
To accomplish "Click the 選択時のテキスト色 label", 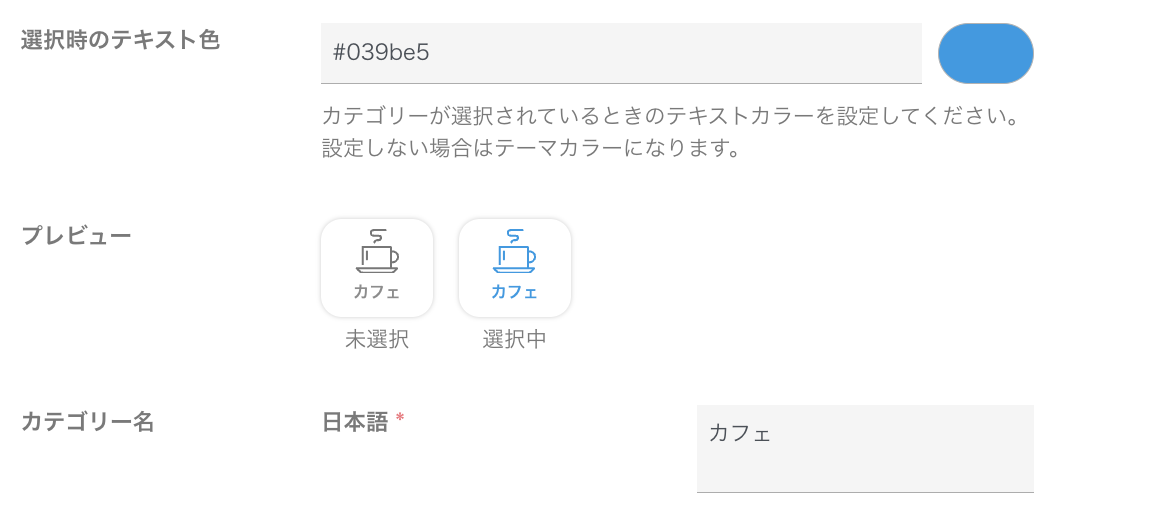I will [x=120, y=40].
